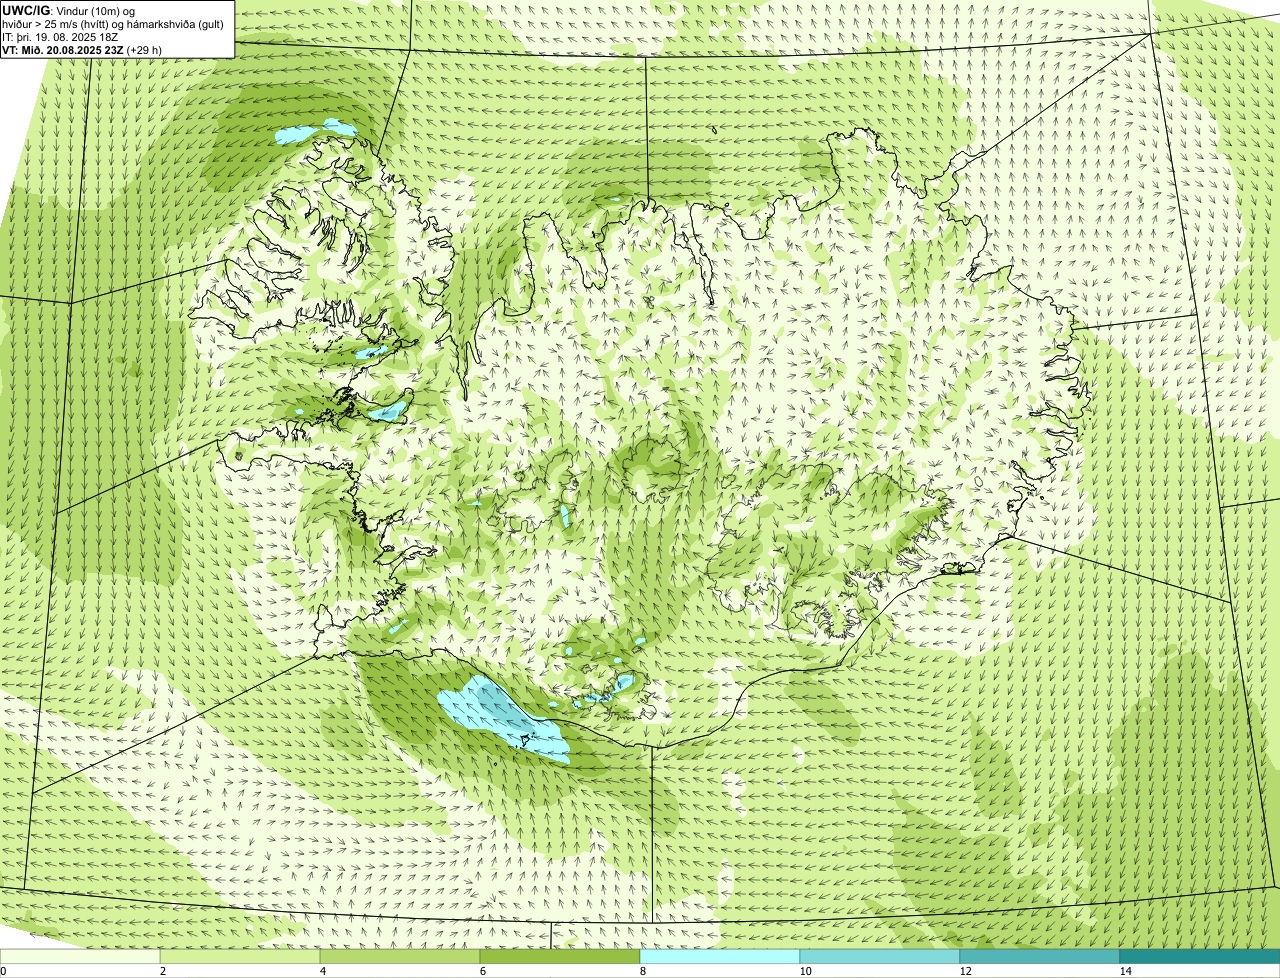Click the "6" label on the color scale
This screenshot has width=1280, height=978.
[x=482, y=971]
